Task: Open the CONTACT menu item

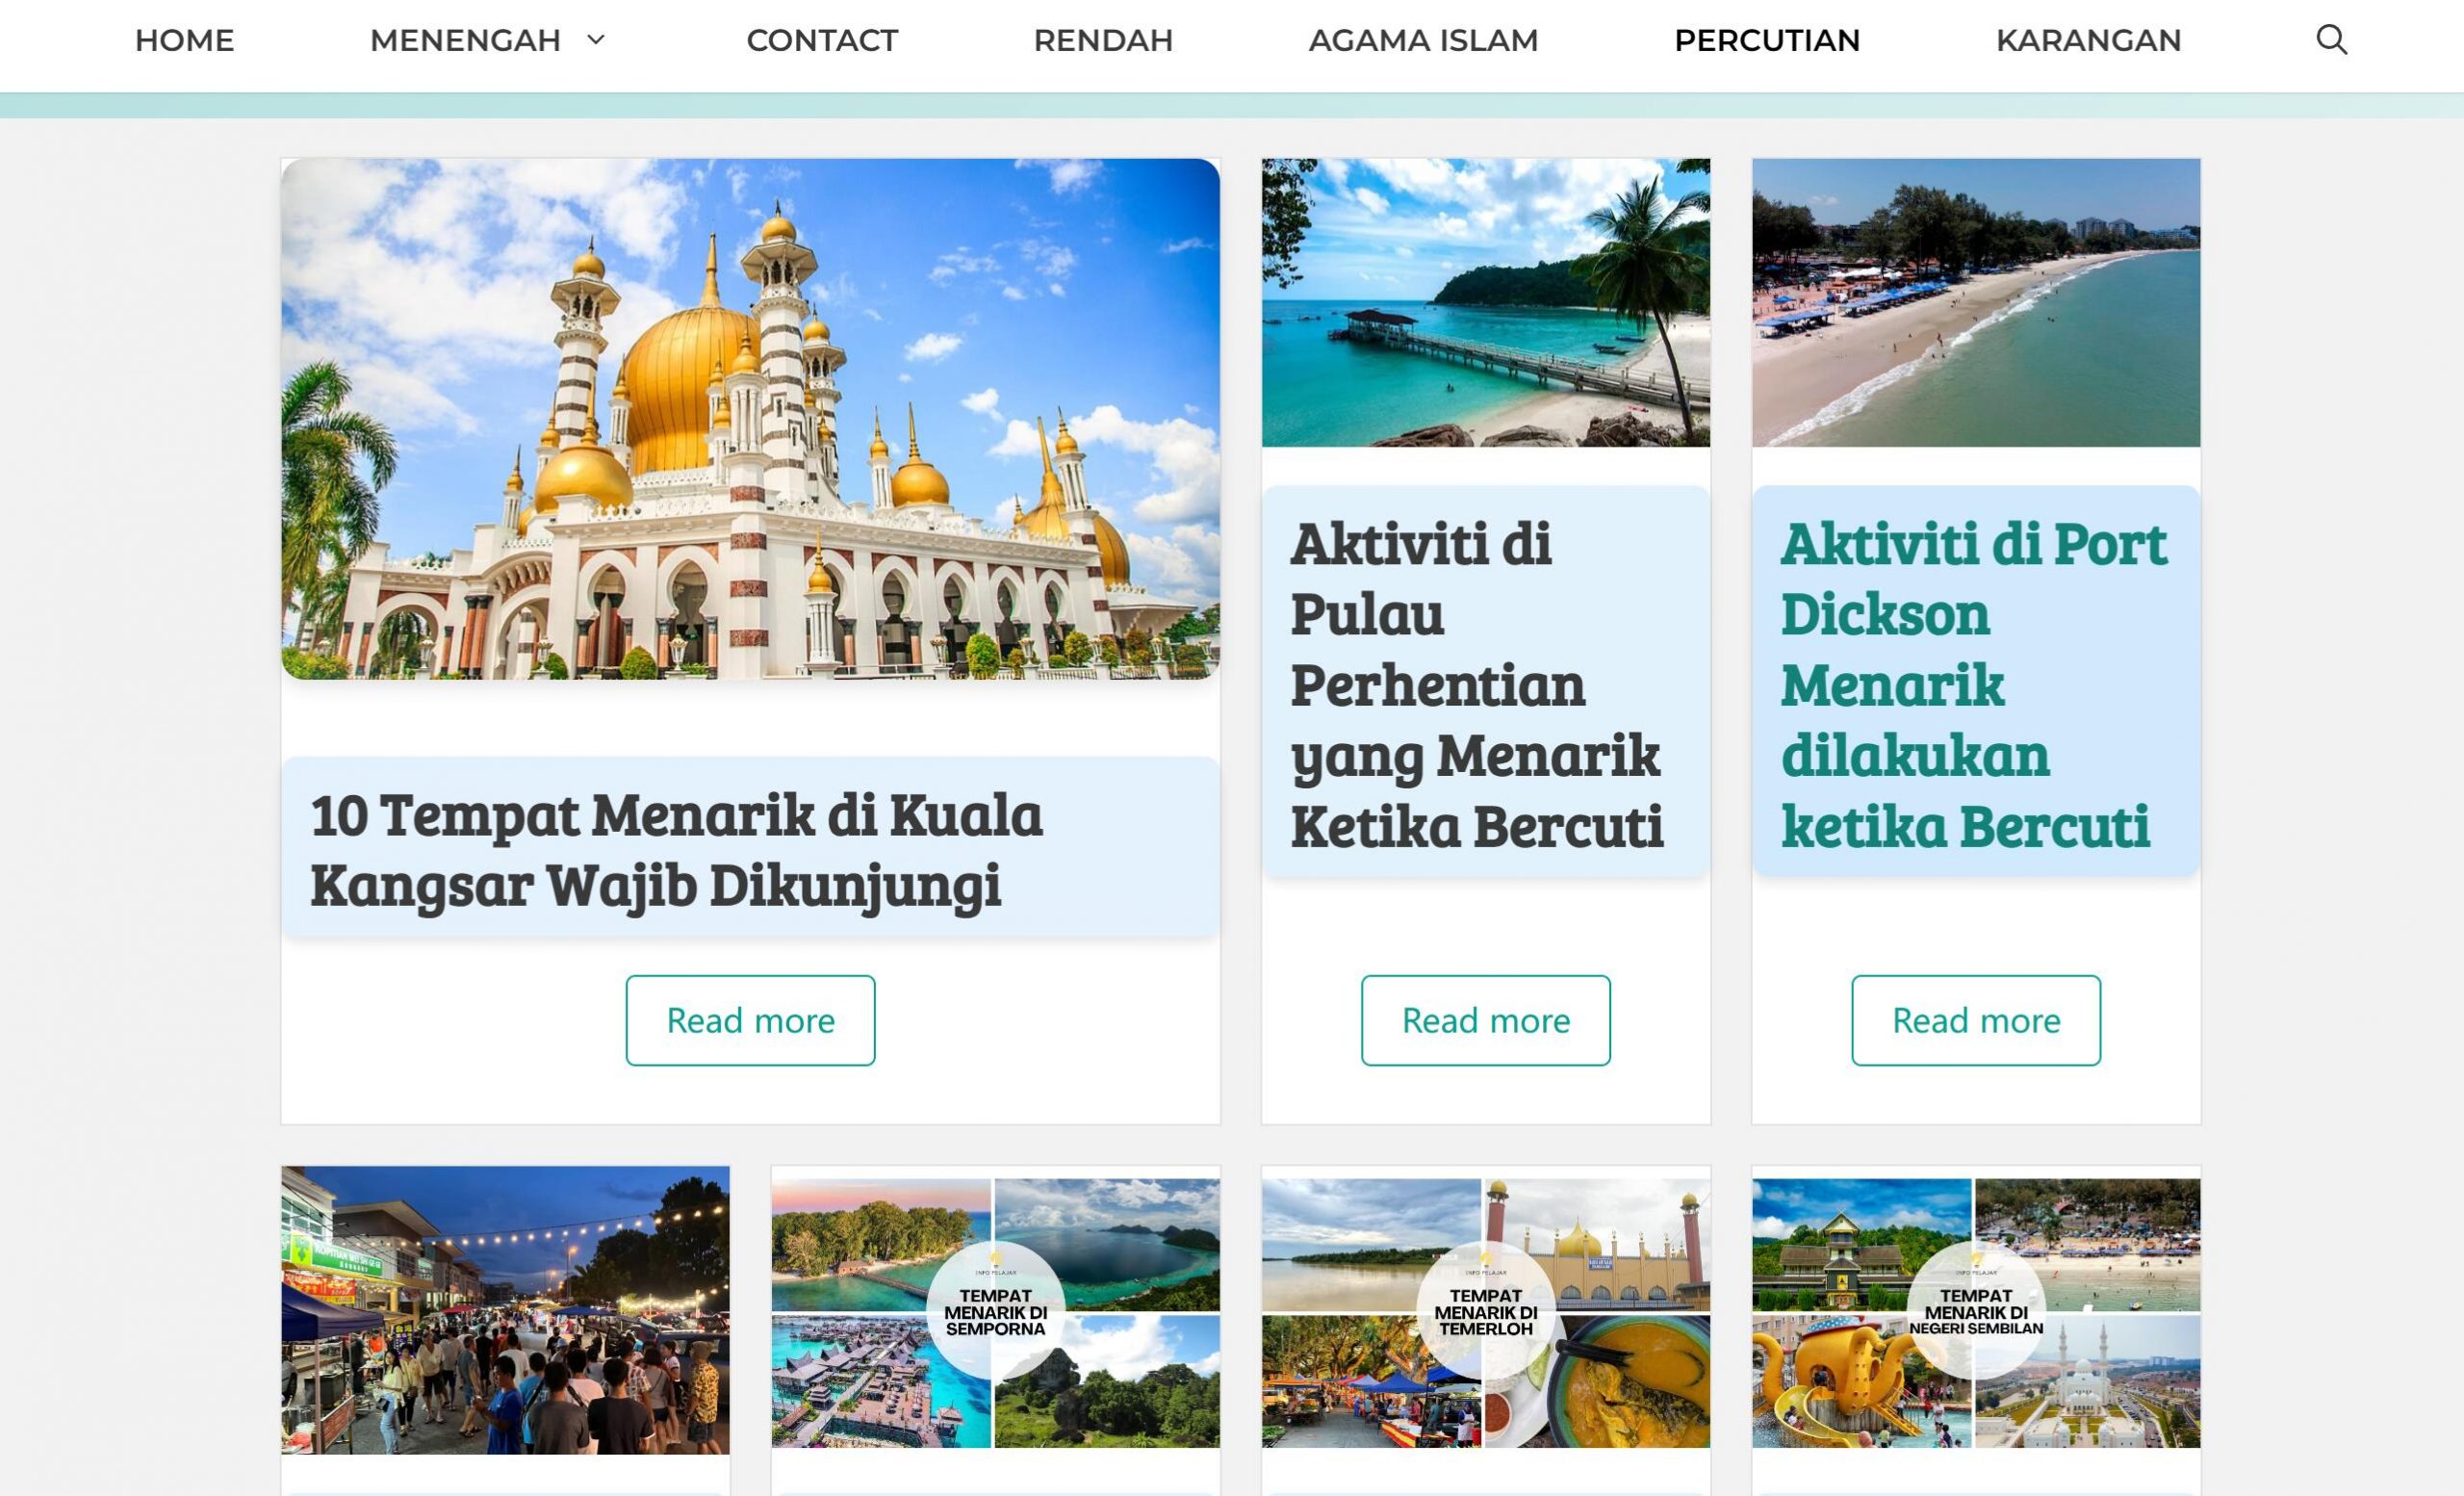Action: pyautogui.click(x=822, y=40)
